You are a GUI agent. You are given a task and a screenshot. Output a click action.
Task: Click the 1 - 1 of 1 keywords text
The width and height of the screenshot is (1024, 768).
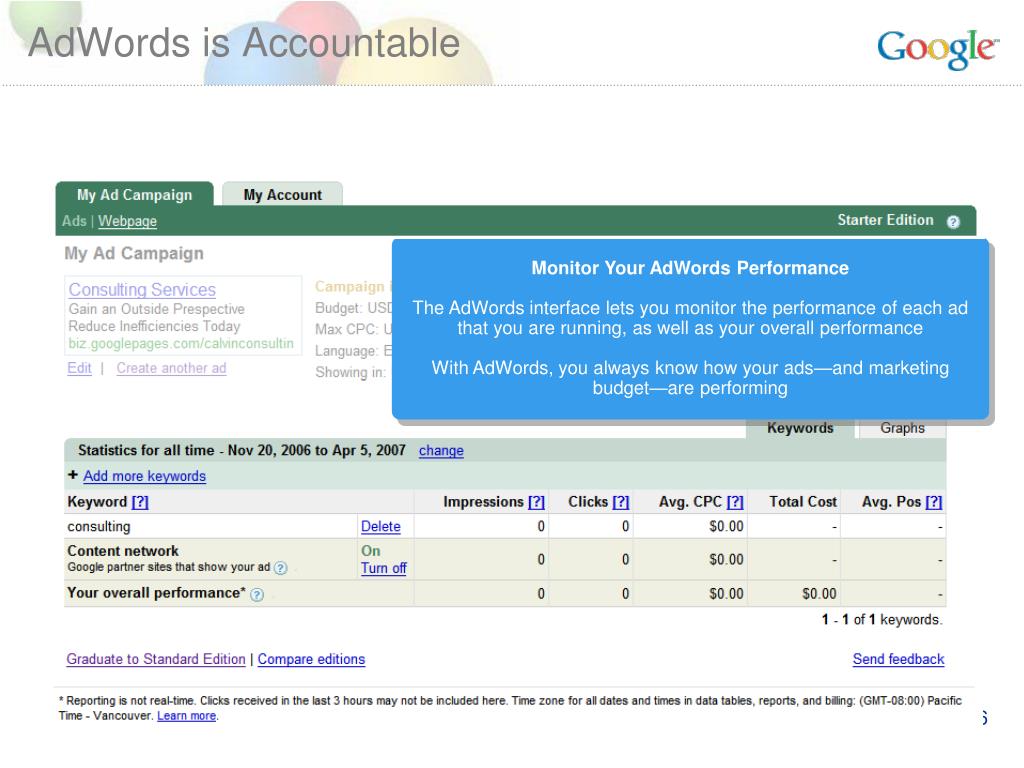pyautogui.click(x=882, y=619)
